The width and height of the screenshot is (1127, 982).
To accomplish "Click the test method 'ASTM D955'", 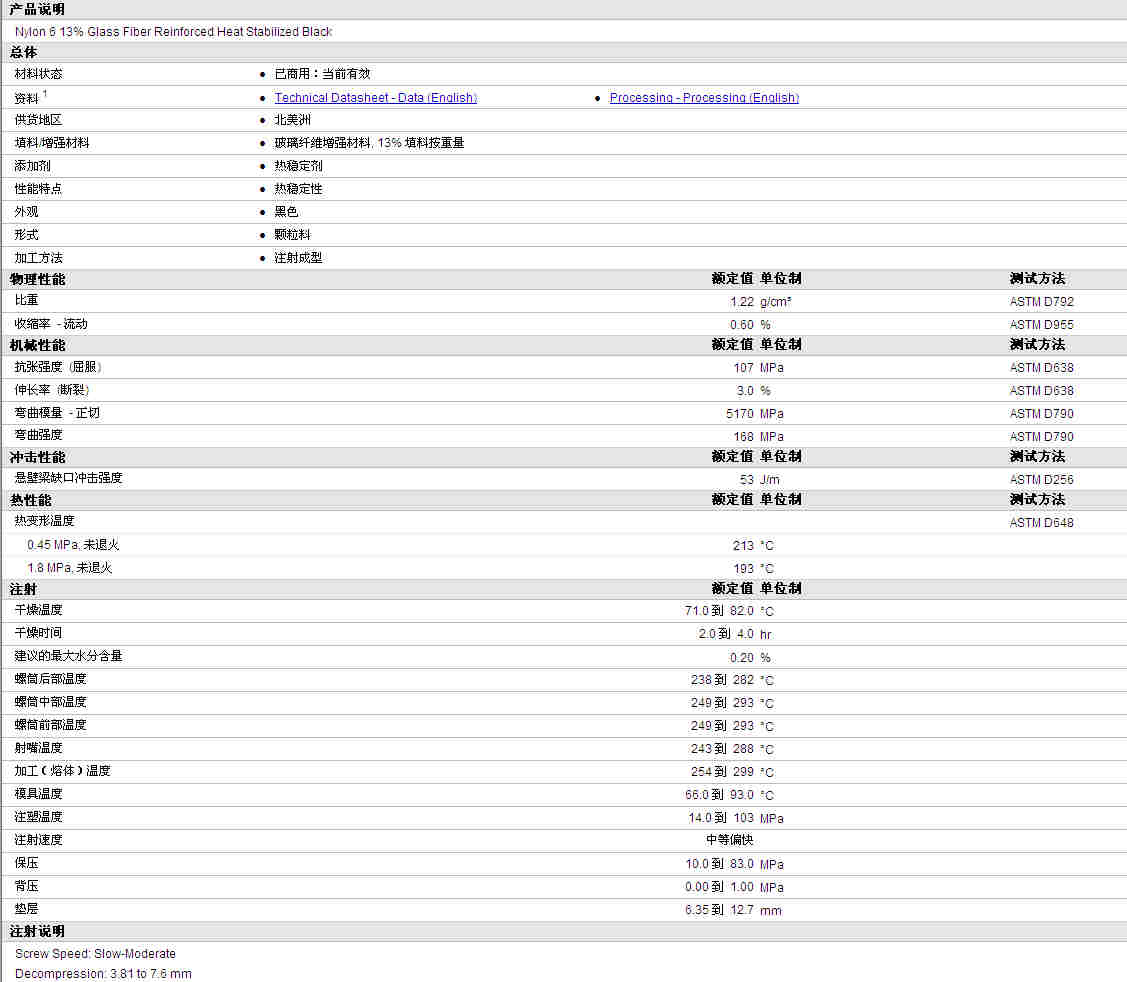I will pos(1041,325).
